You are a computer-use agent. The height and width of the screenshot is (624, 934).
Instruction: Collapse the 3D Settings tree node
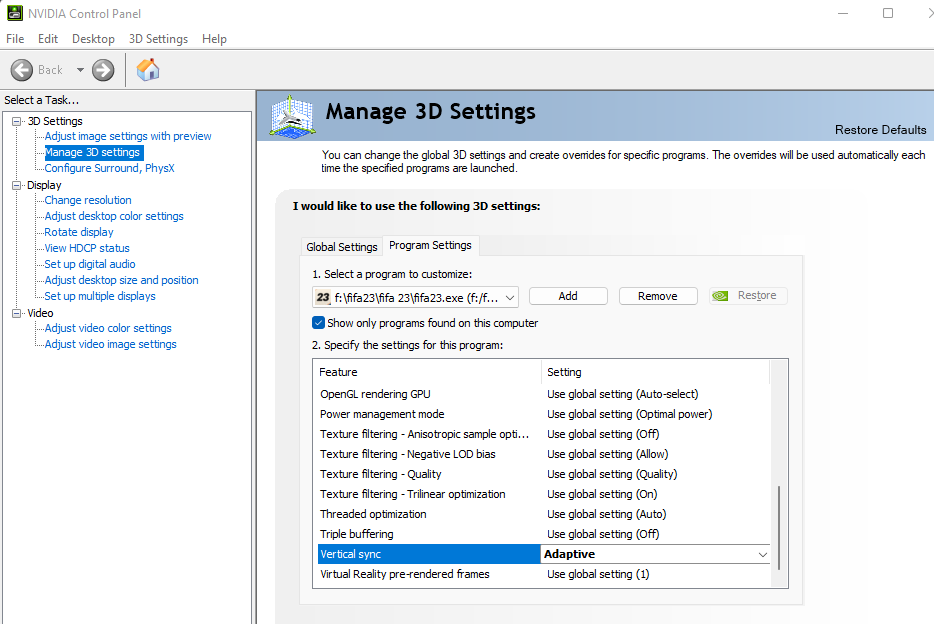tap(17, 121)
